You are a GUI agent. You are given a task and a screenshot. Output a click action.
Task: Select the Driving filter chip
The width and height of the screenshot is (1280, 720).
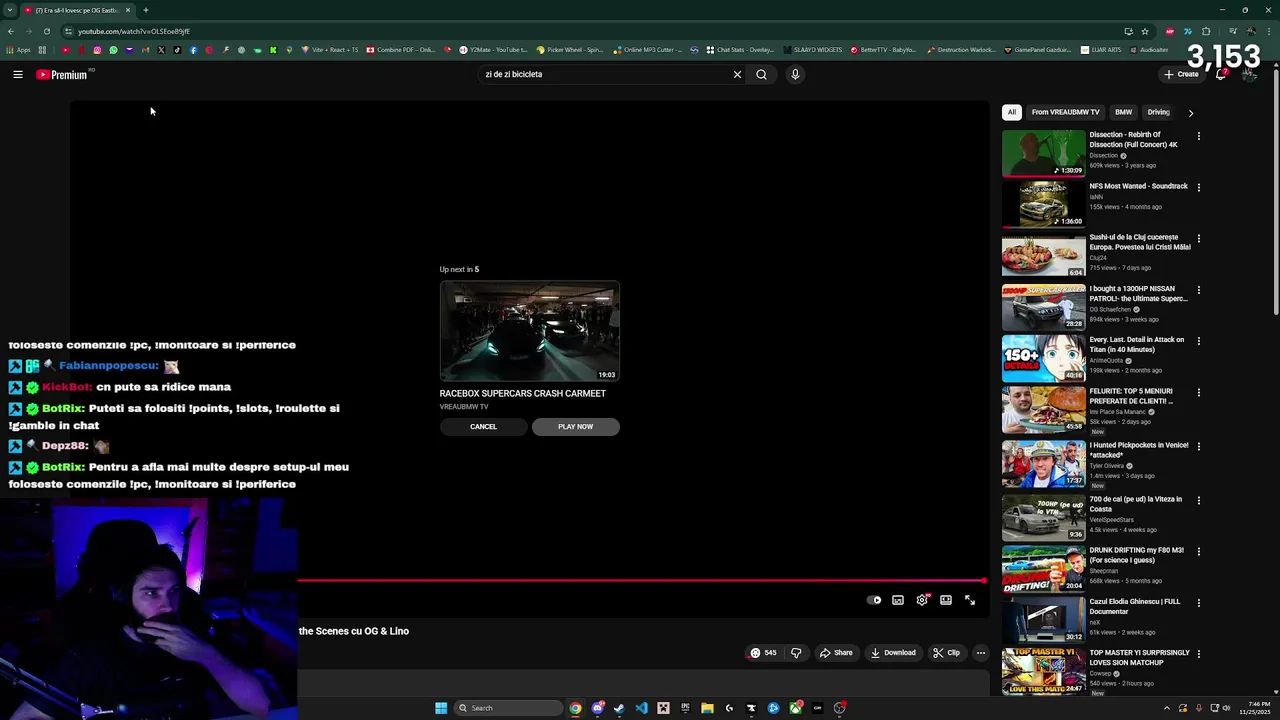pyautogui.click(x=1158, y=112)
